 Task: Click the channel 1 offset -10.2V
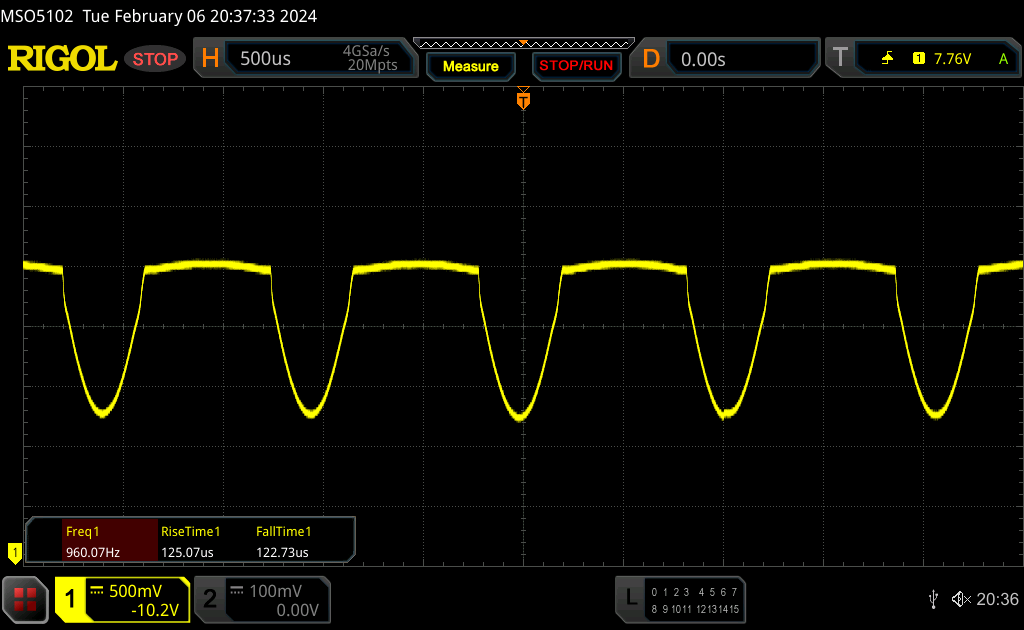155,610
